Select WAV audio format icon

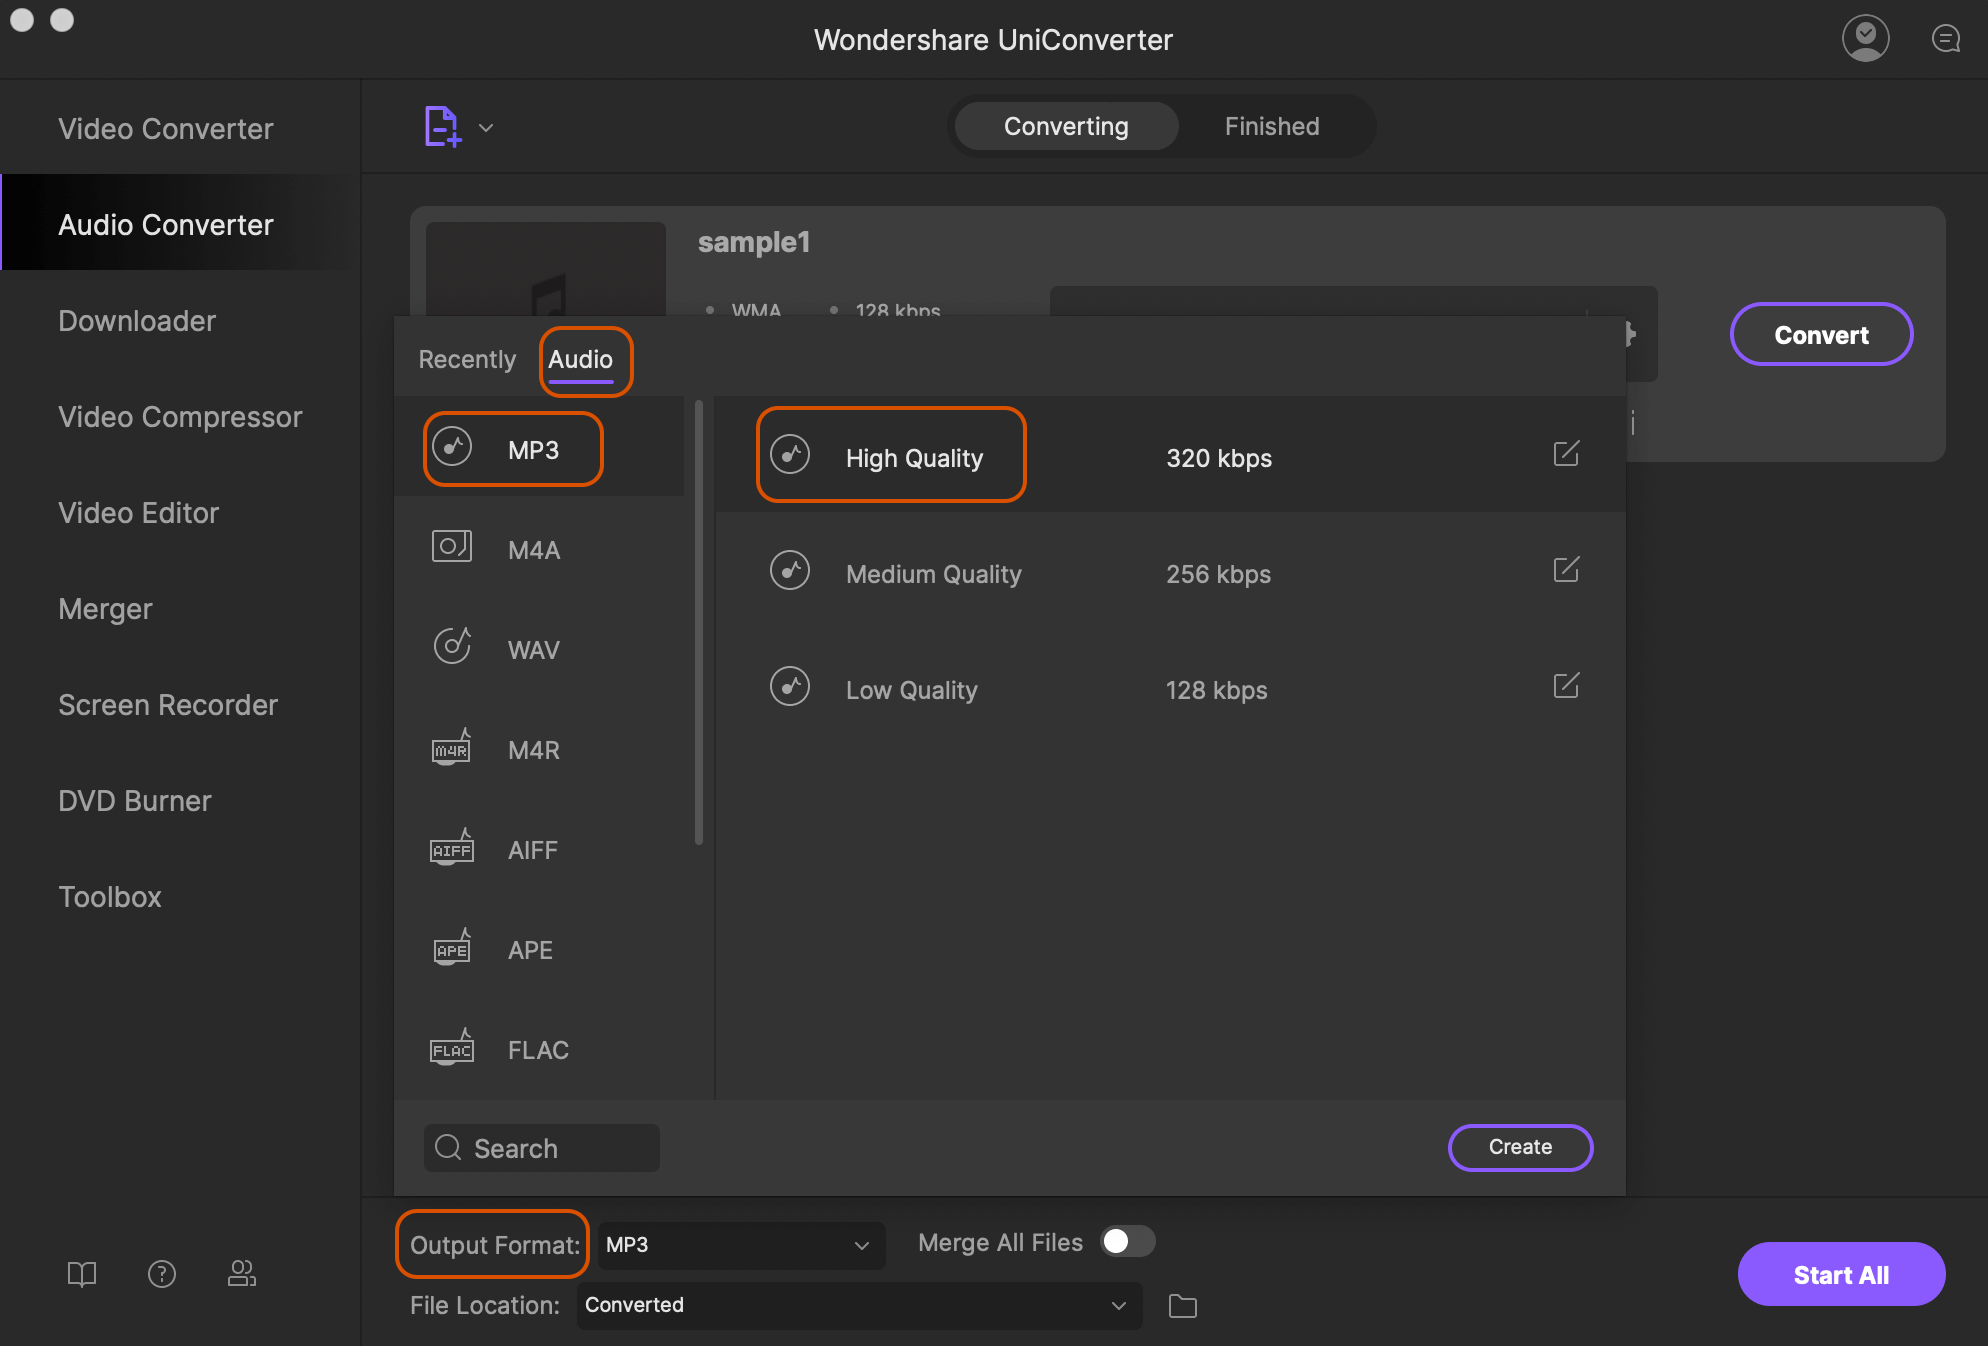(x=450, y=647)
